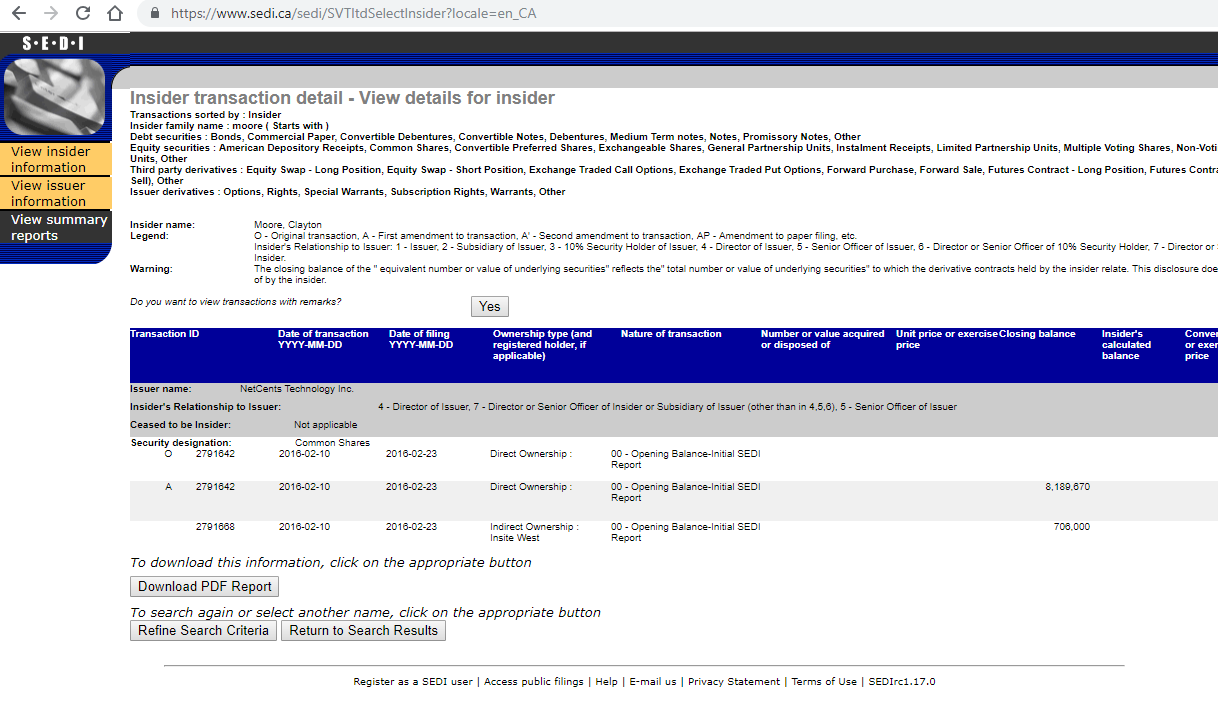
Task: Click transaction ID 2791642 in the A row
Action: click(215, 487)
